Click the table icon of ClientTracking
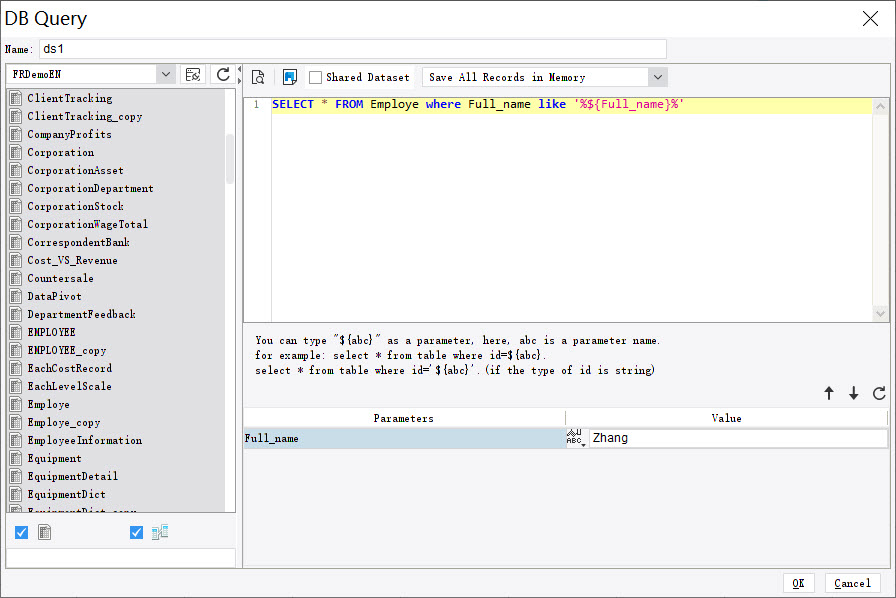The image size is (896, 598). click(16, 98)
